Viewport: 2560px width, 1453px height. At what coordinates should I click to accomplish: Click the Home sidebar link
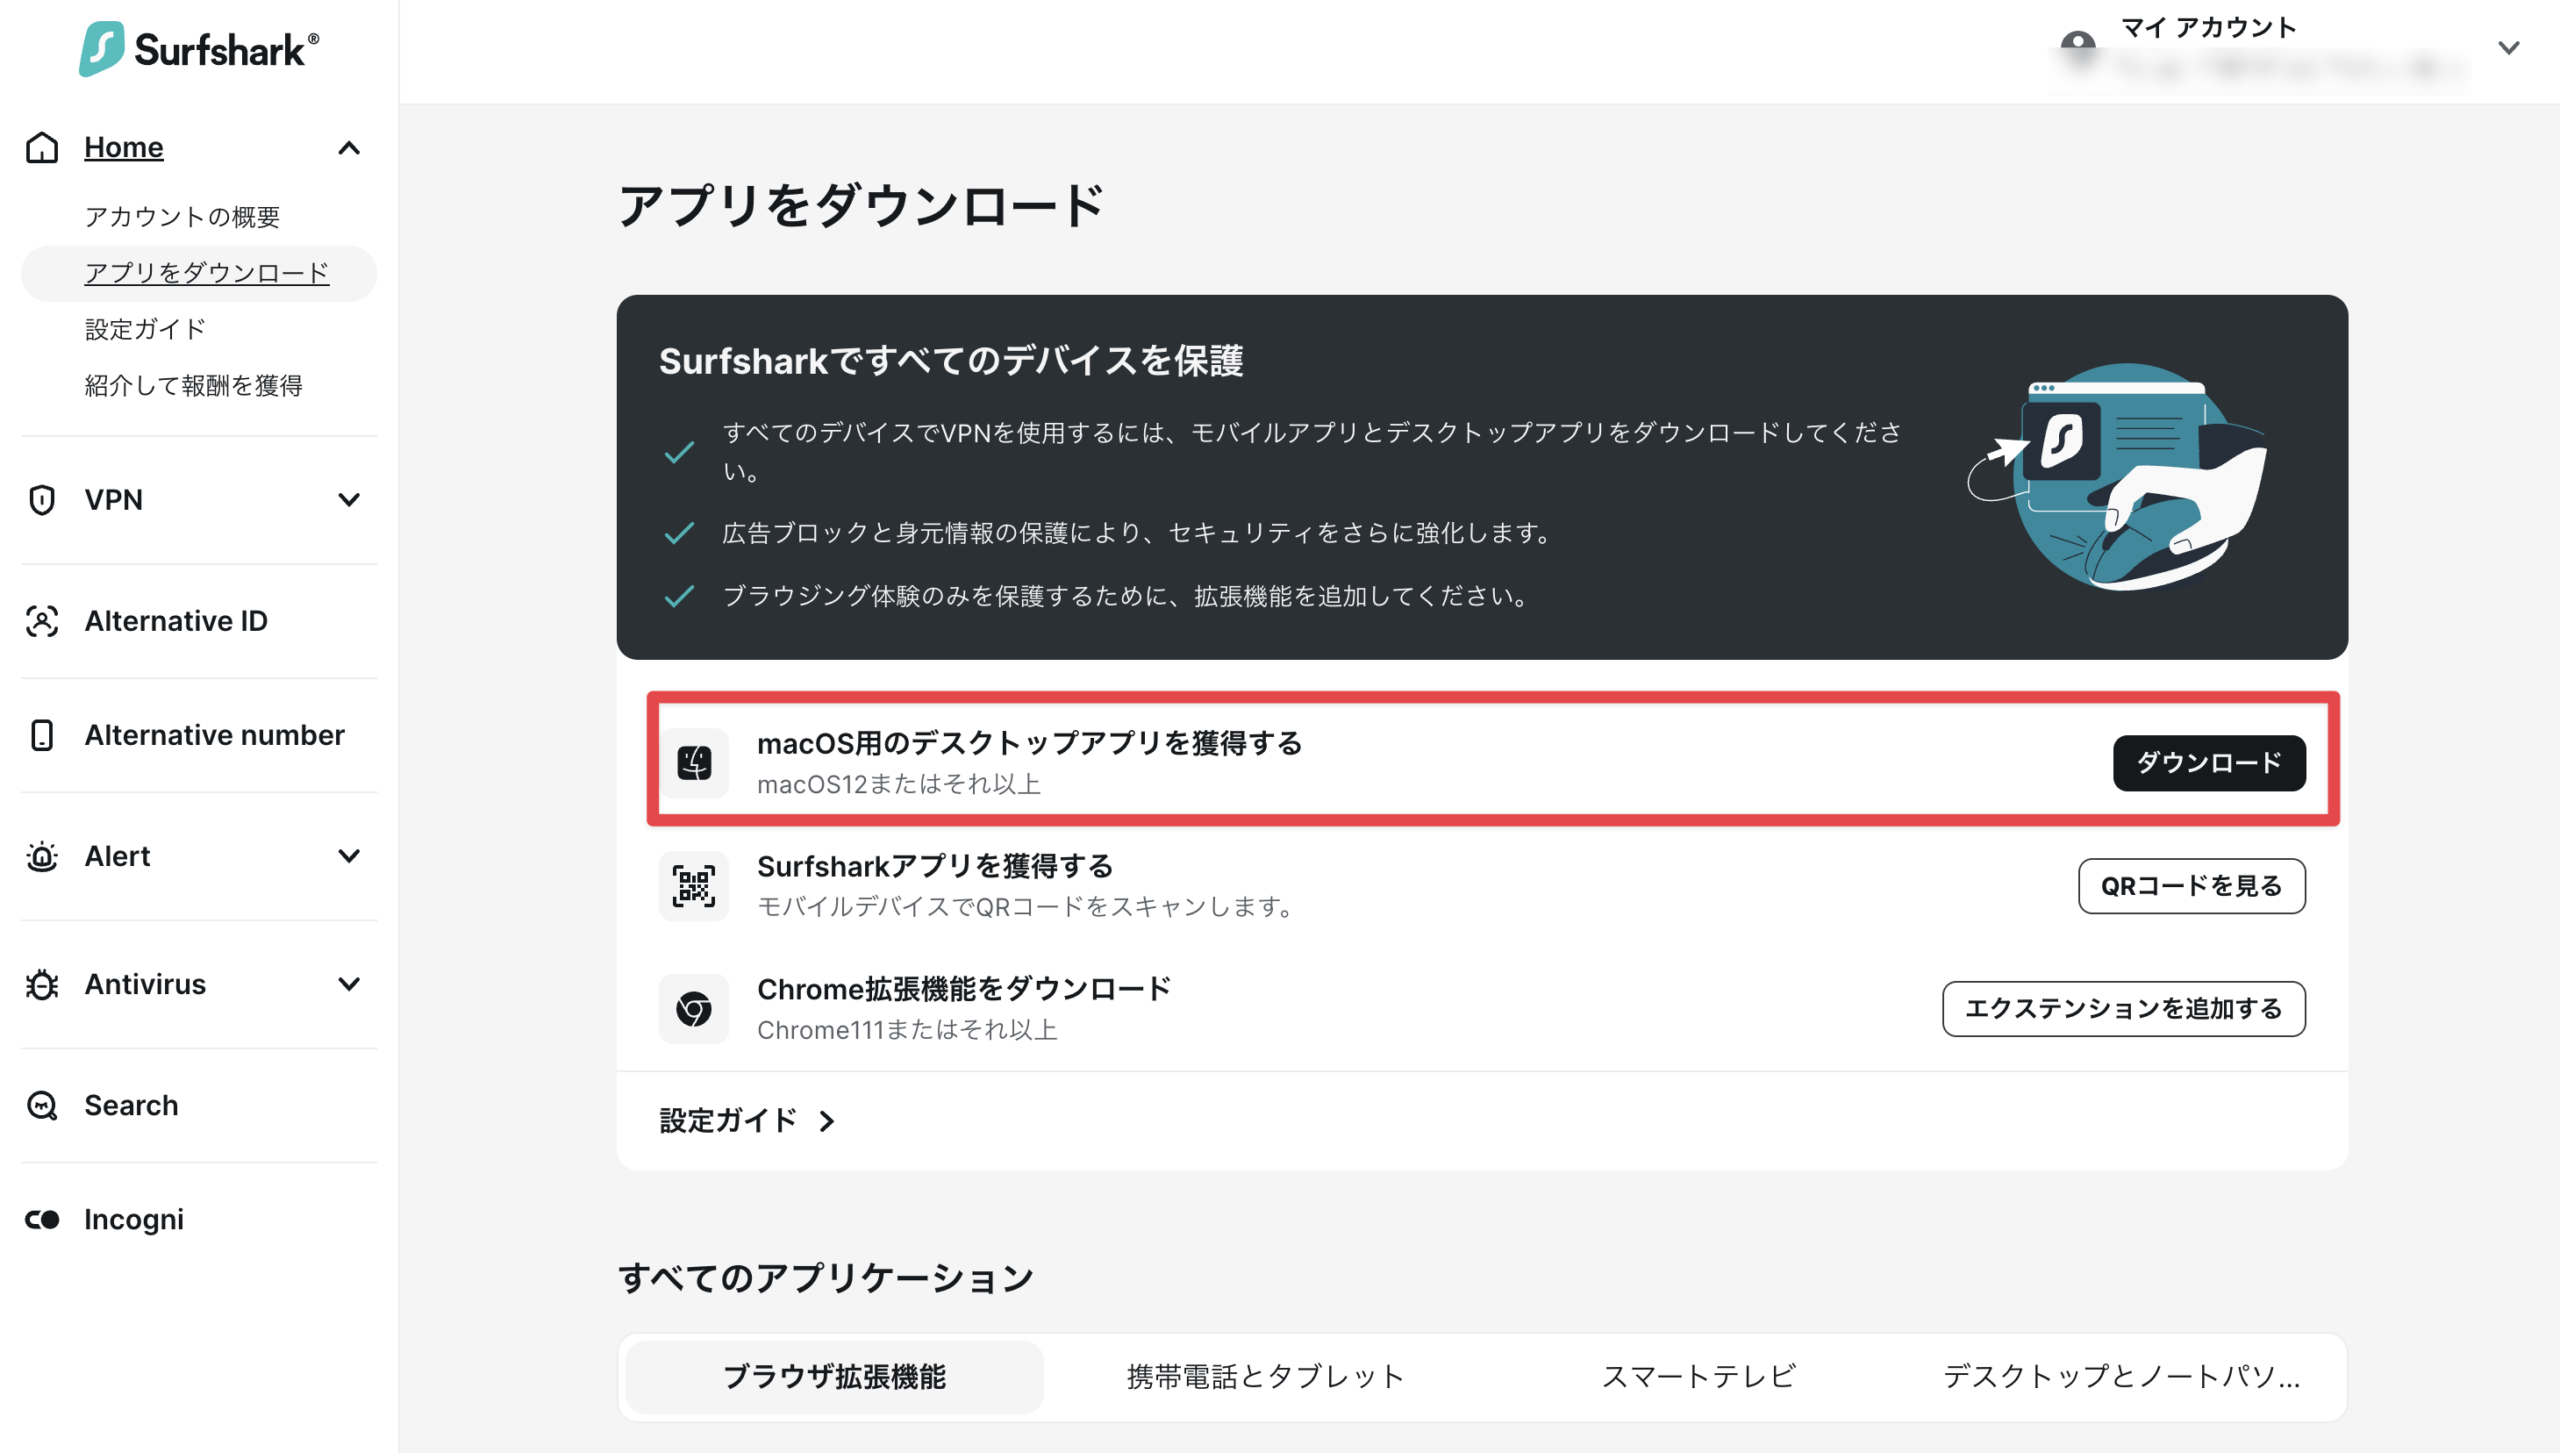coord(124,147)
